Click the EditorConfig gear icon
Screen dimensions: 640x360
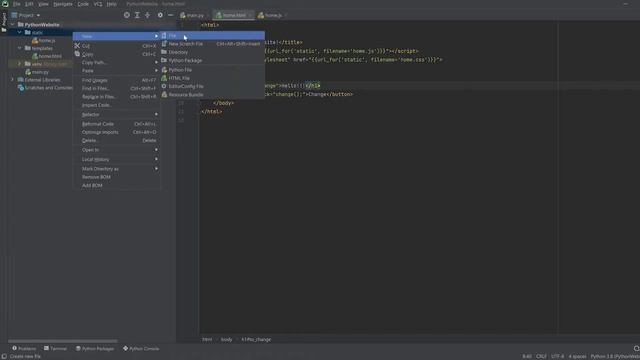(x=164, y=86)
